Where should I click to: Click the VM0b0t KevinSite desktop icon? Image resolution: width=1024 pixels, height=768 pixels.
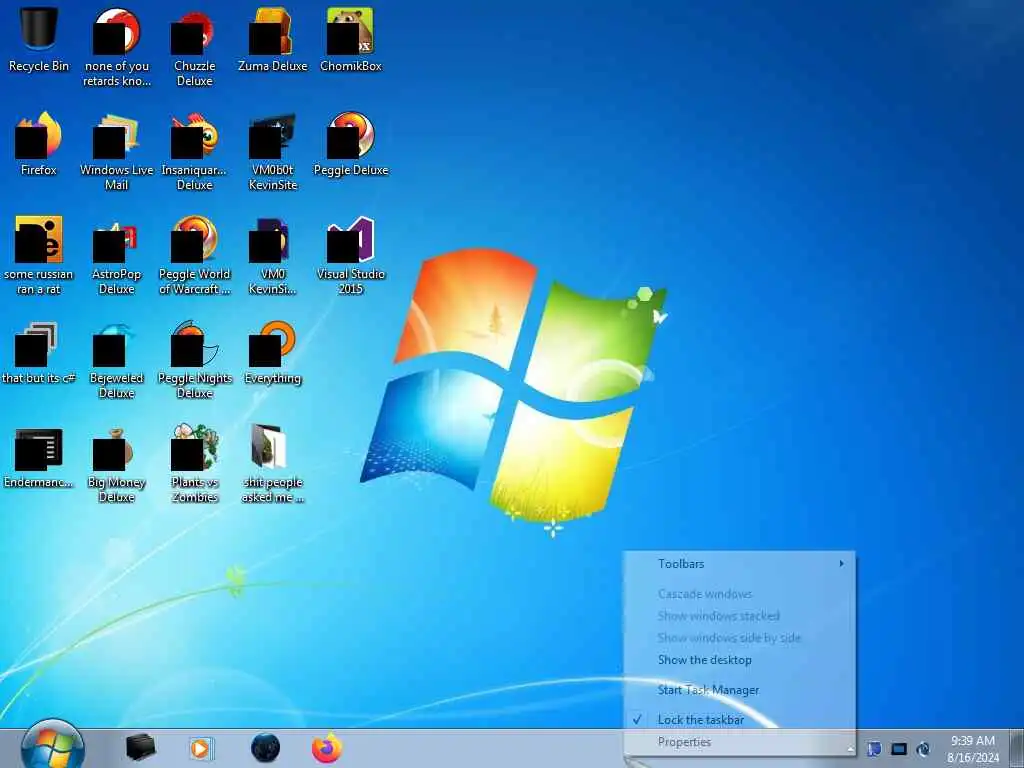point(272,151)
